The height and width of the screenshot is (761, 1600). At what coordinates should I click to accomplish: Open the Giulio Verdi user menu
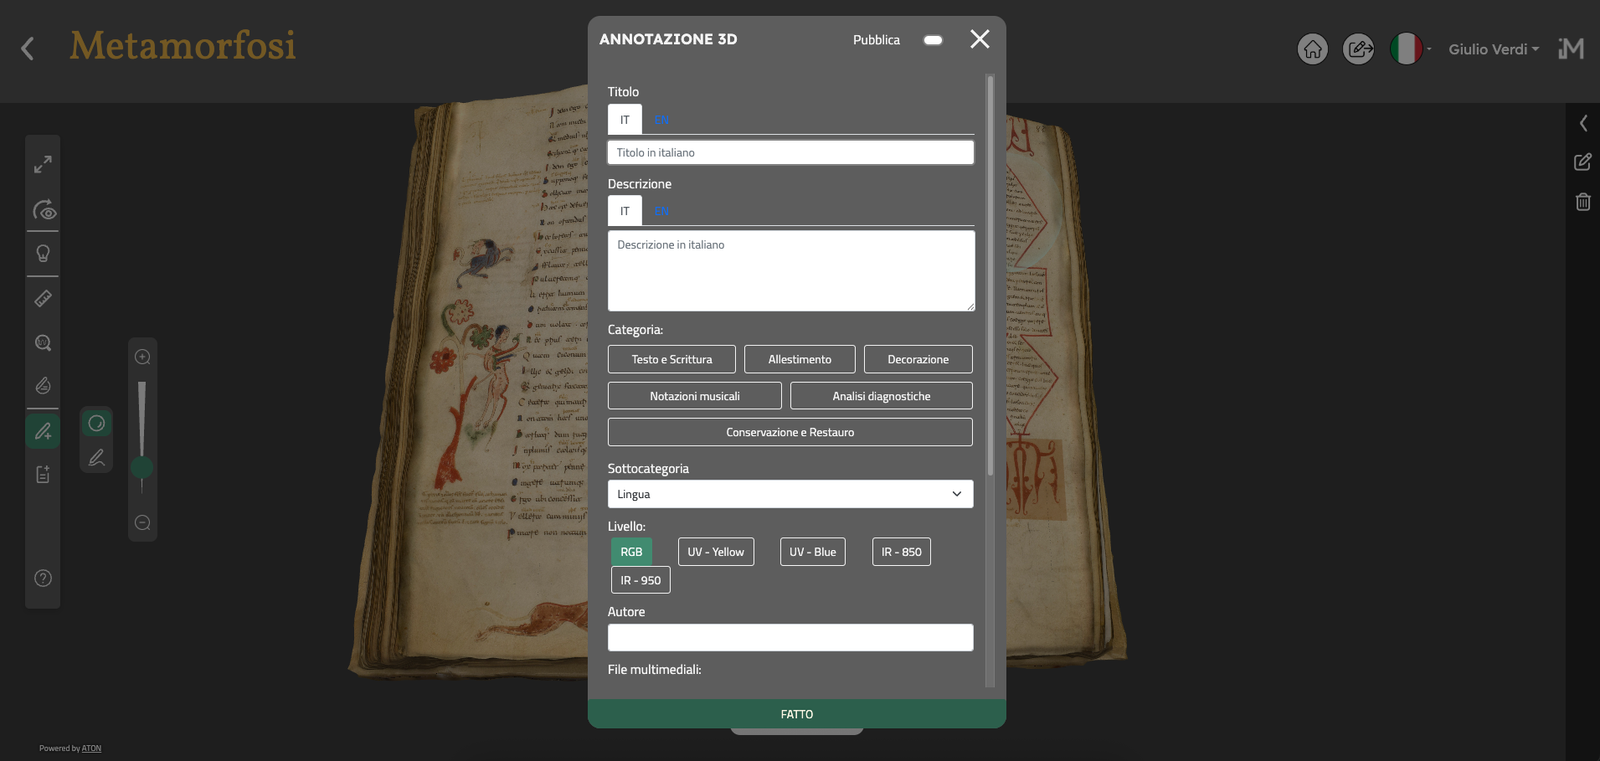coord(1493,49)
